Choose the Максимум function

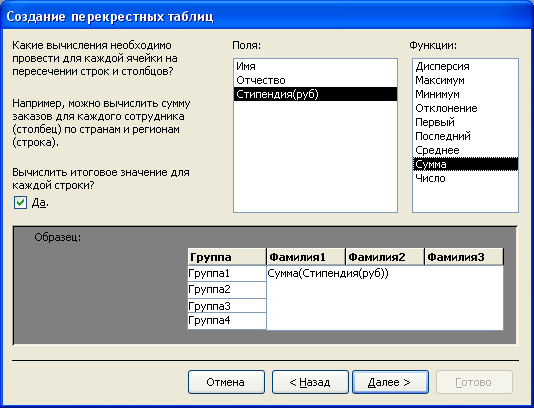pos(465,80)
